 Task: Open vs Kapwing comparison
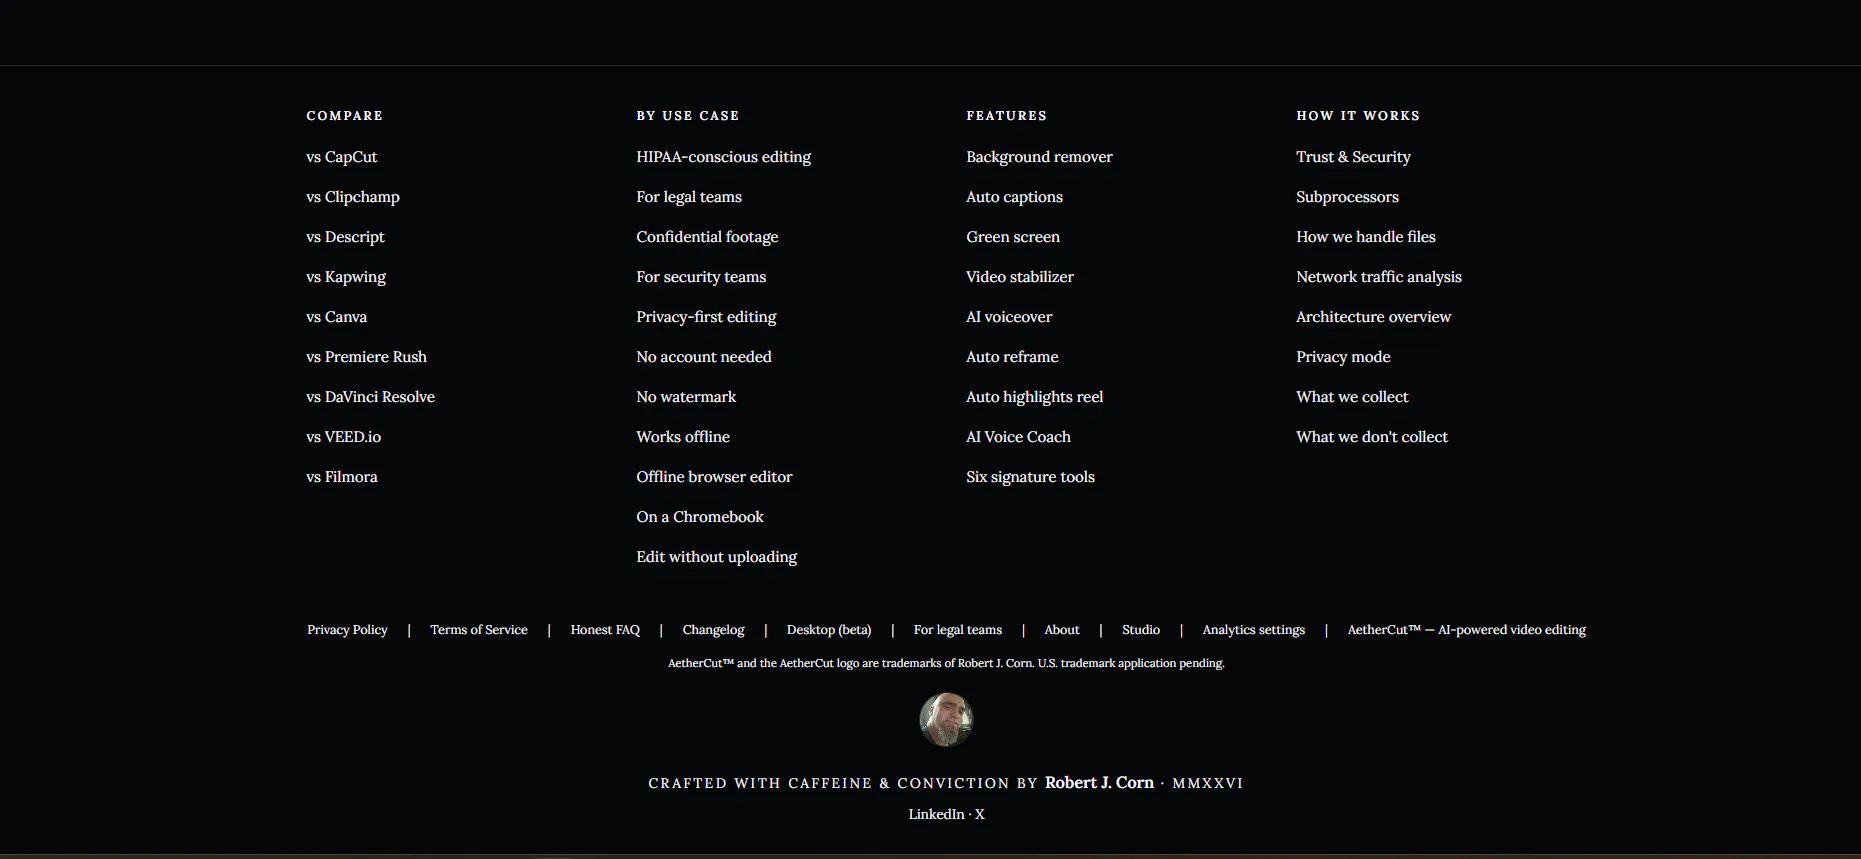pos(346,277)
